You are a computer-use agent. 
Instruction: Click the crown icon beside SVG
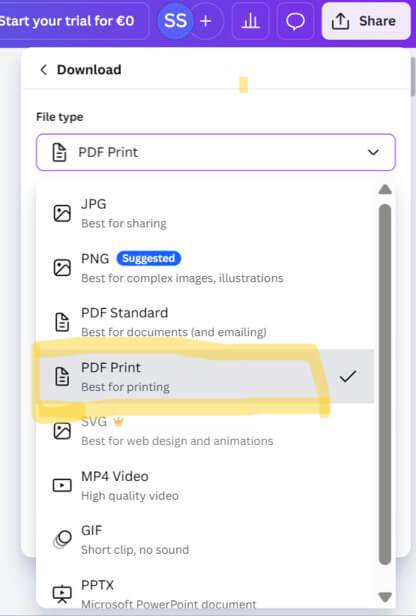point(118,422)
